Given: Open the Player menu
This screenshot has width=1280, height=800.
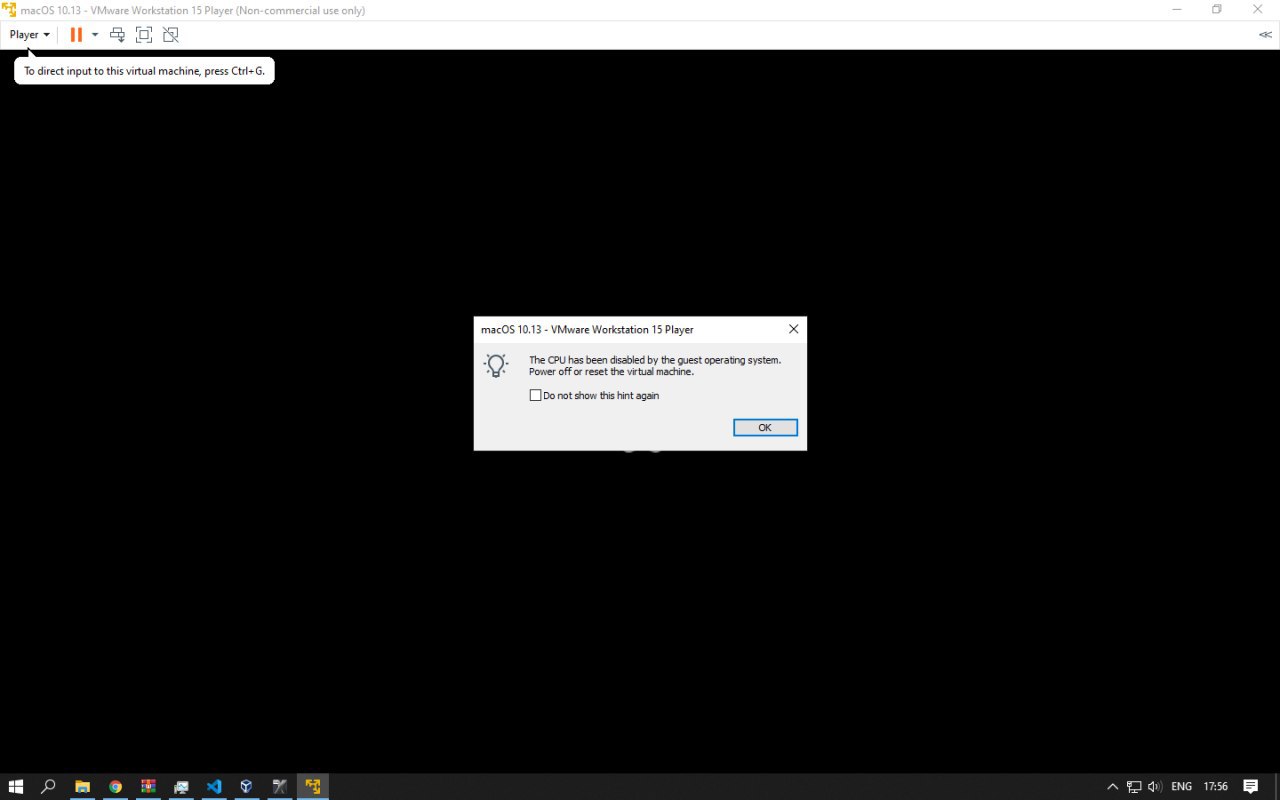Looking at the screenshot, I should [29, 34].
